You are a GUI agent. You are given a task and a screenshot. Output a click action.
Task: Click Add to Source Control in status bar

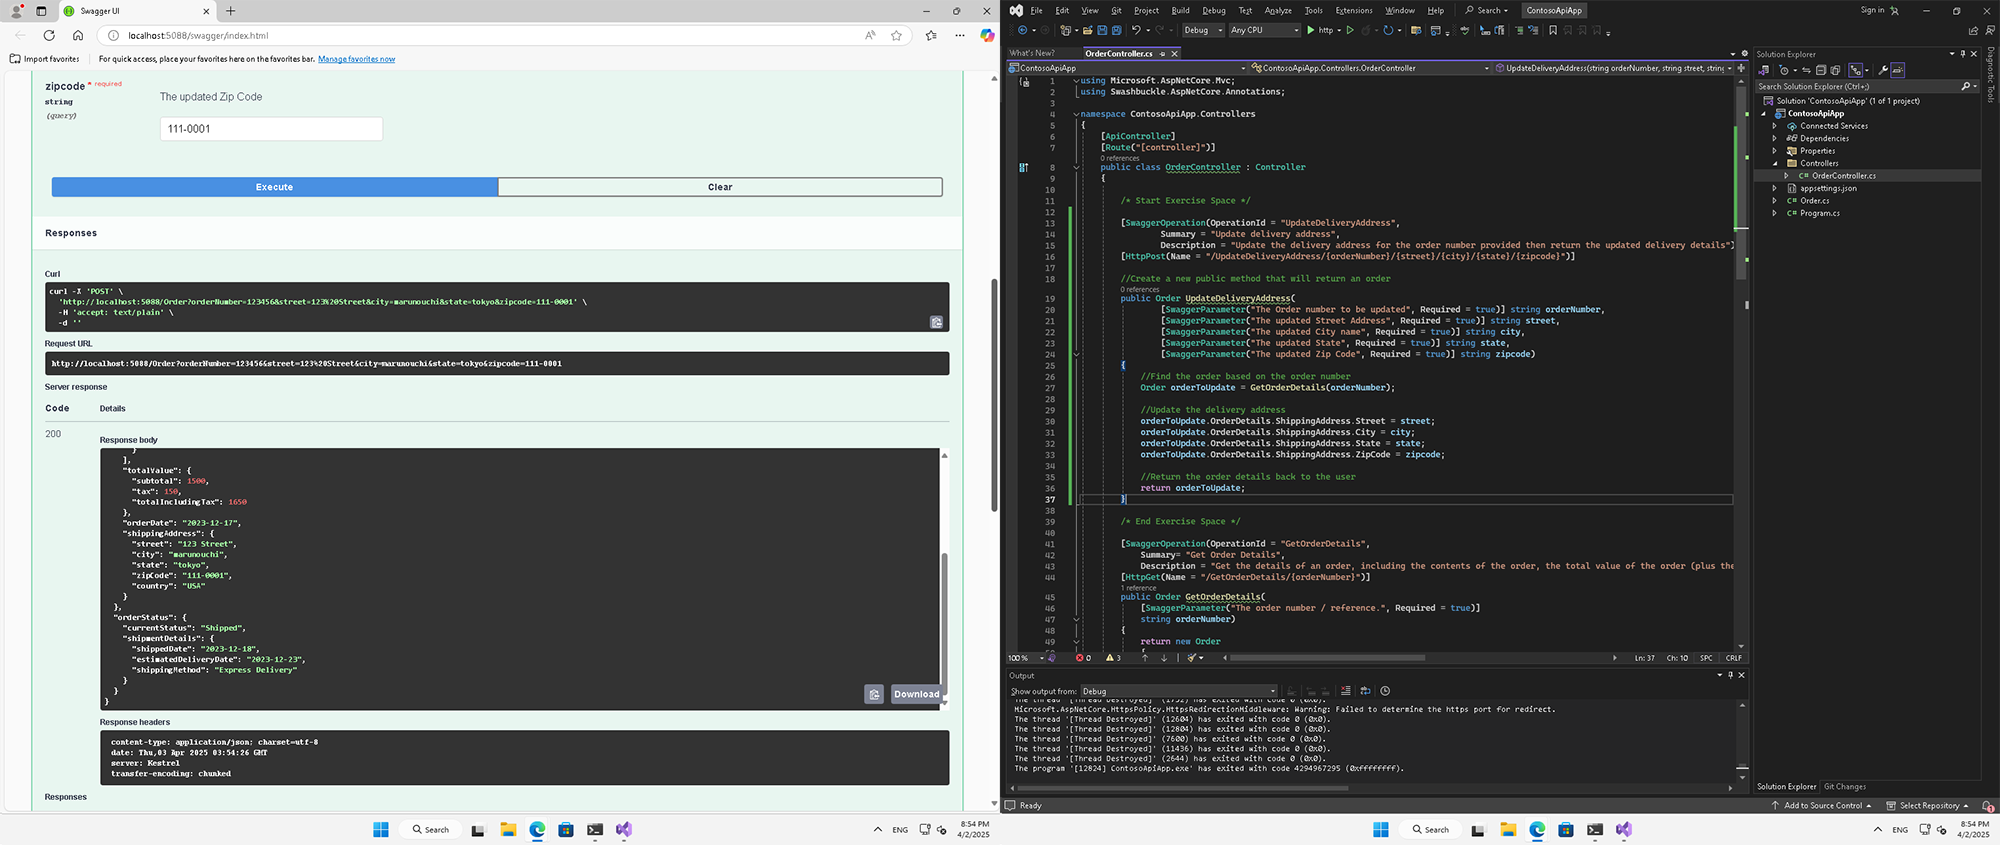coord(1821,805)
